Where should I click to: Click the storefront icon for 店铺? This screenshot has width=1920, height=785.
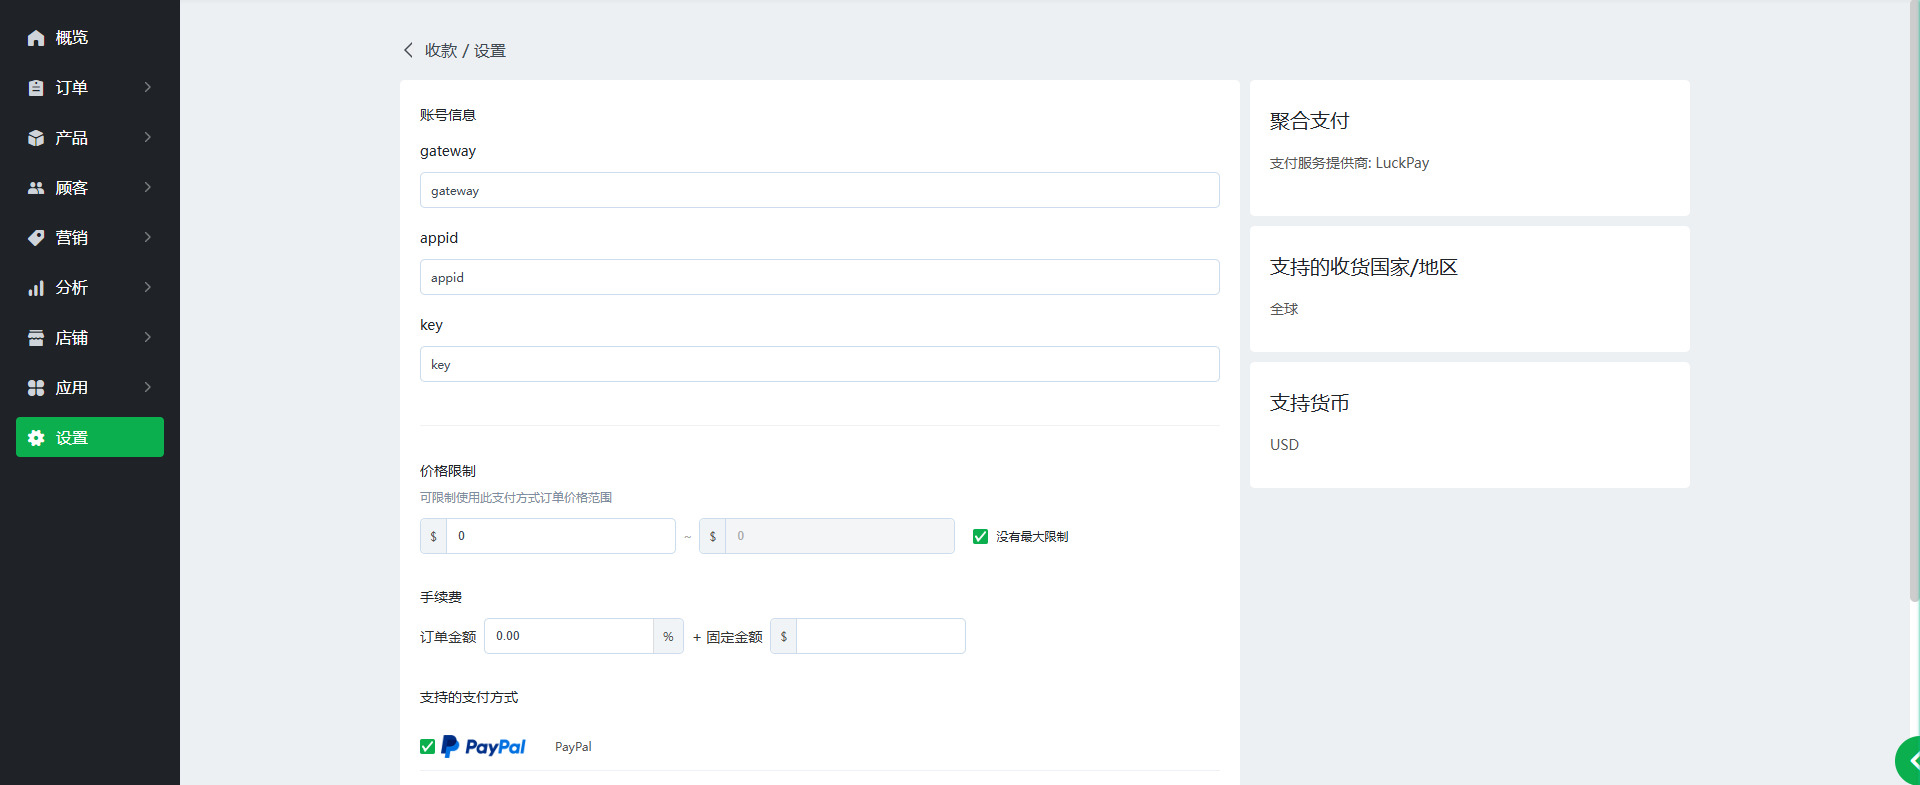coord(36,338)
